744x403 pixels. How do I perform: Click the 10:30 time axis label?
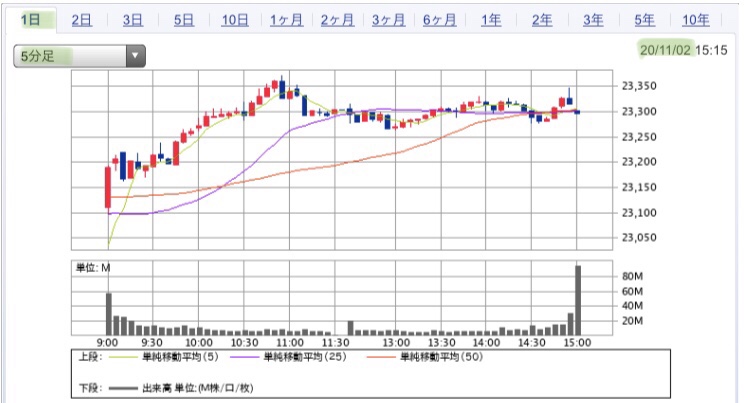click(244, 343)
